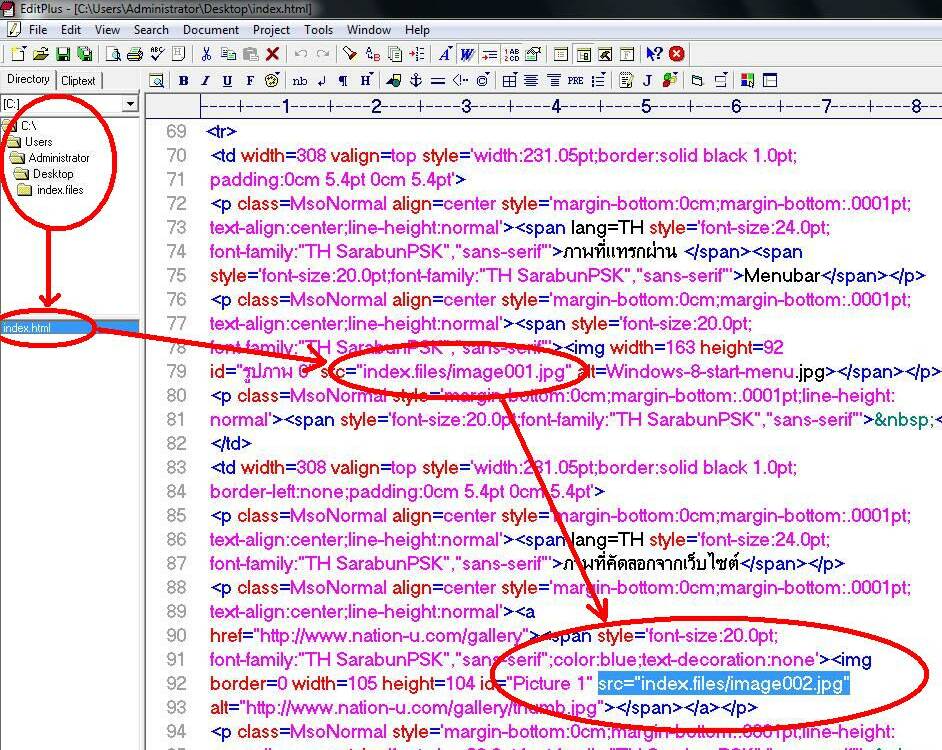Toggle the line number display icon

point(511,54)
